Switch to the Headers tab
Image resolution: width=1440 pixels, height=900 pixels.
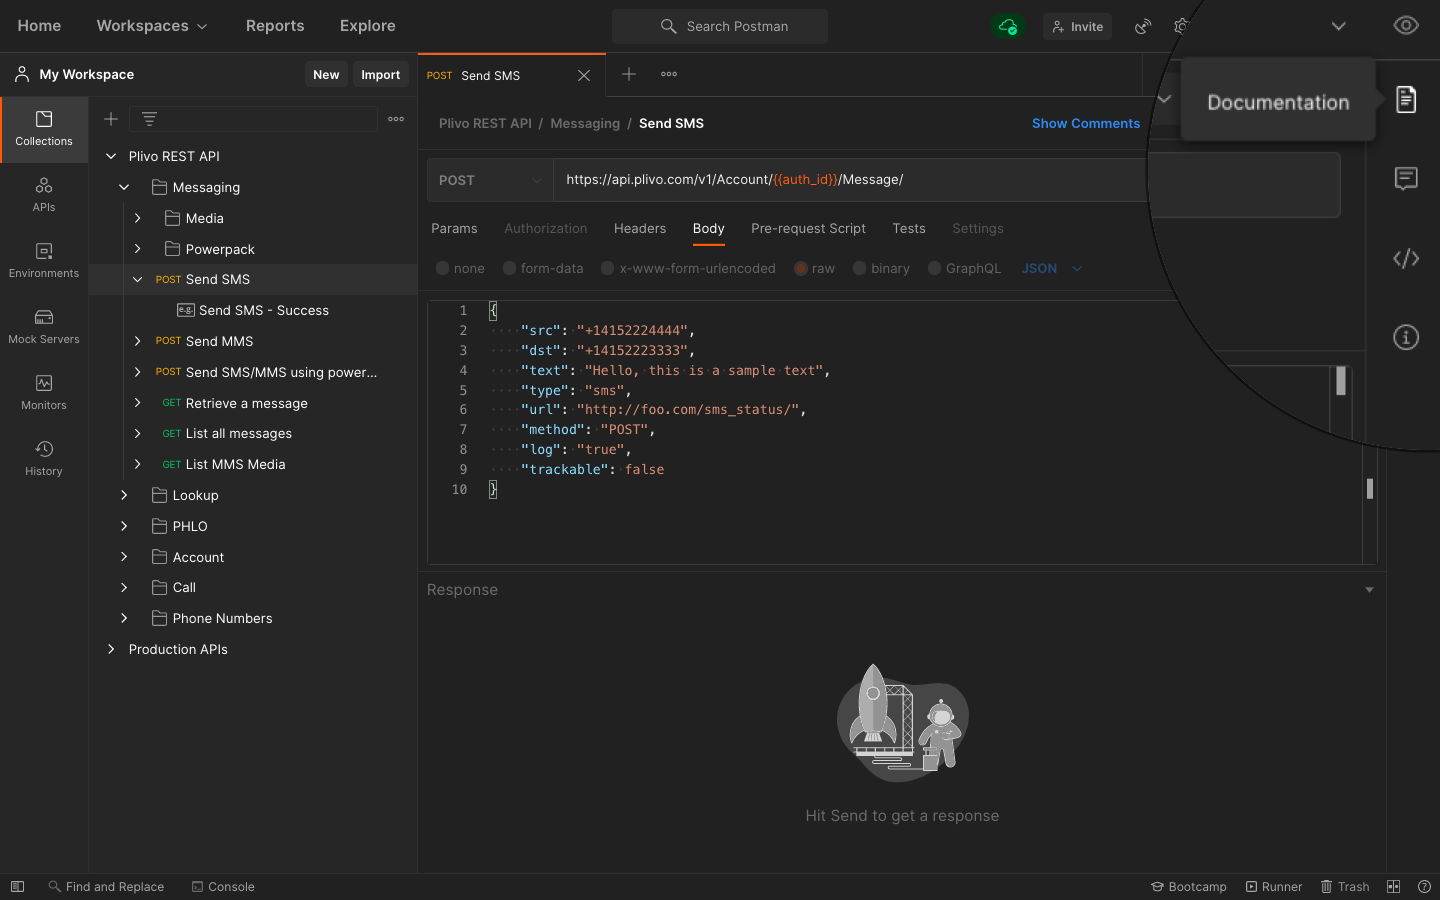639,229
